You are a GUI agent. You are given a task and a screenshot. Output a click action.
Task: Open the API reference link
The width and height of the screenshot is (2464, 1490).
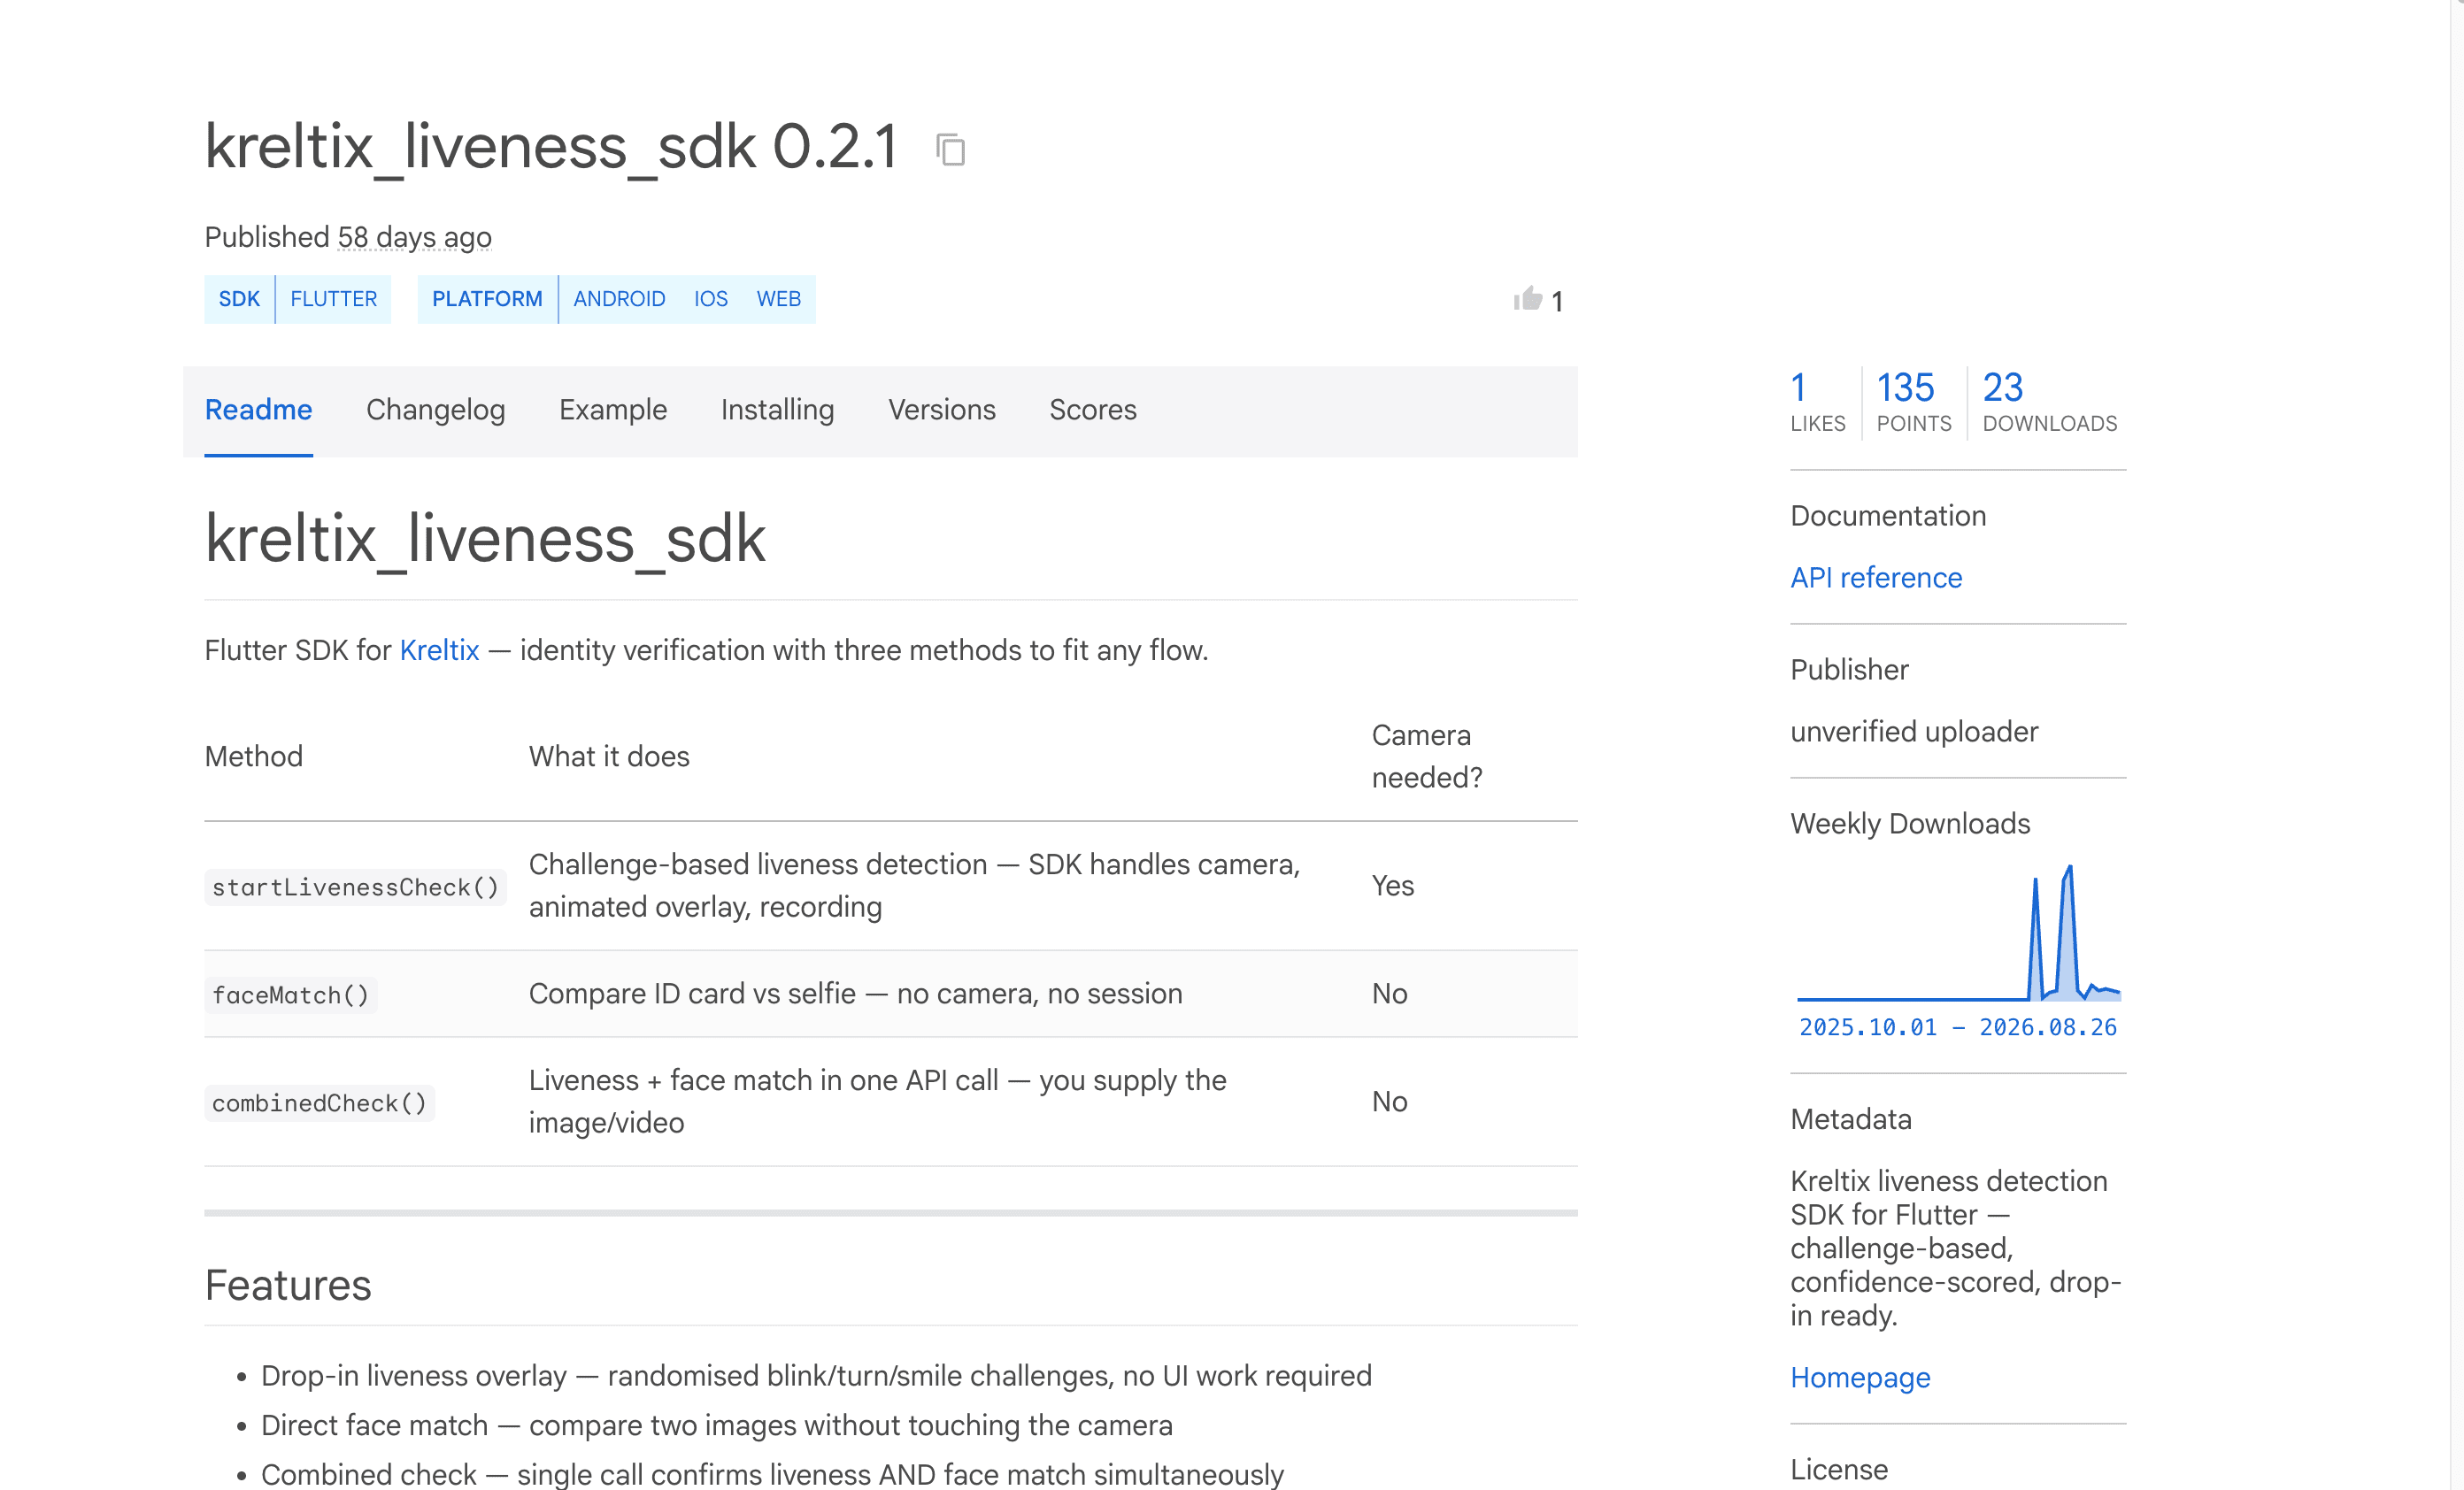coord(1876,578)
